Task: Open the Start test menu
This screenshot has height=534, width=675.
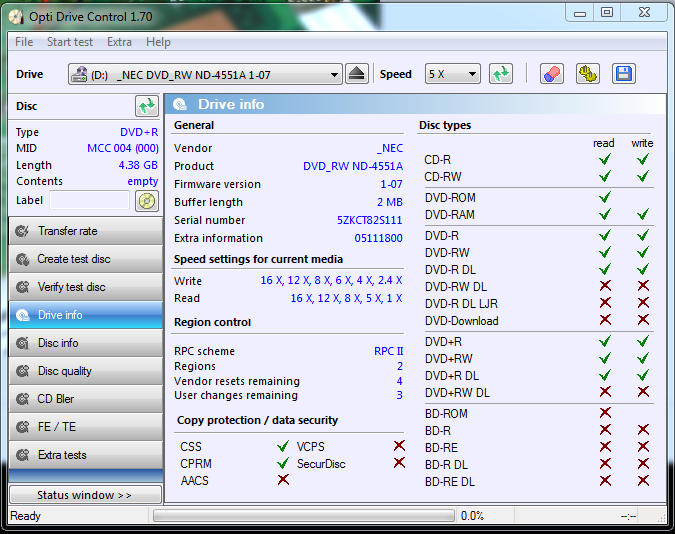Action: pos(70,42)
